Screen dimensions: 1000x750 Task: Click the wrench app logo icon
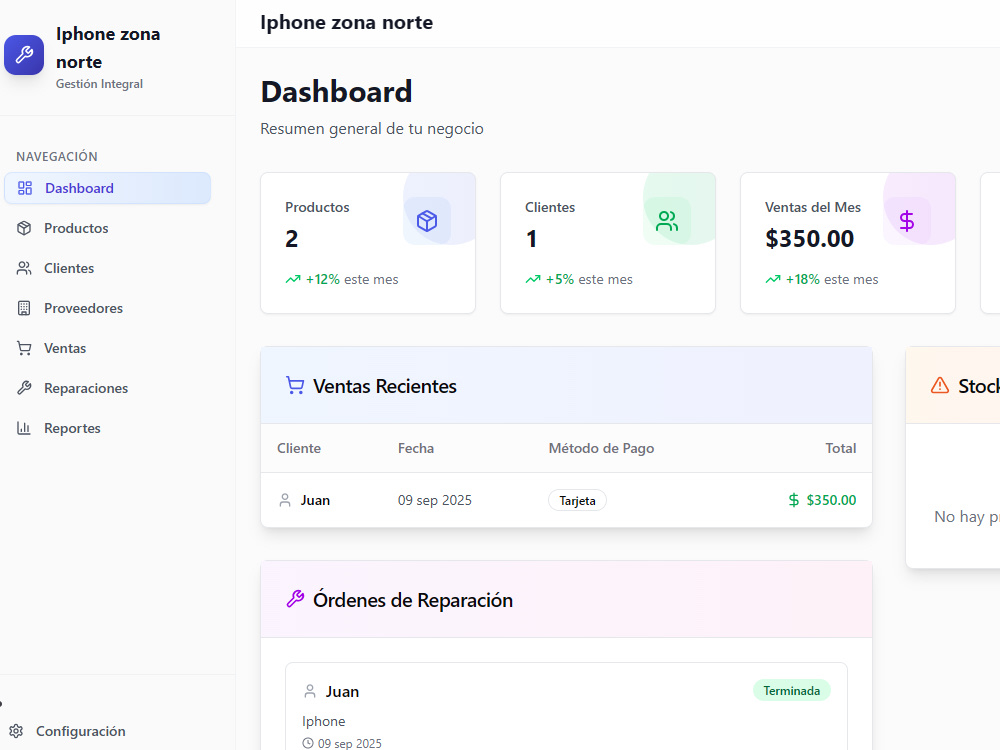(x=24, y=55)
